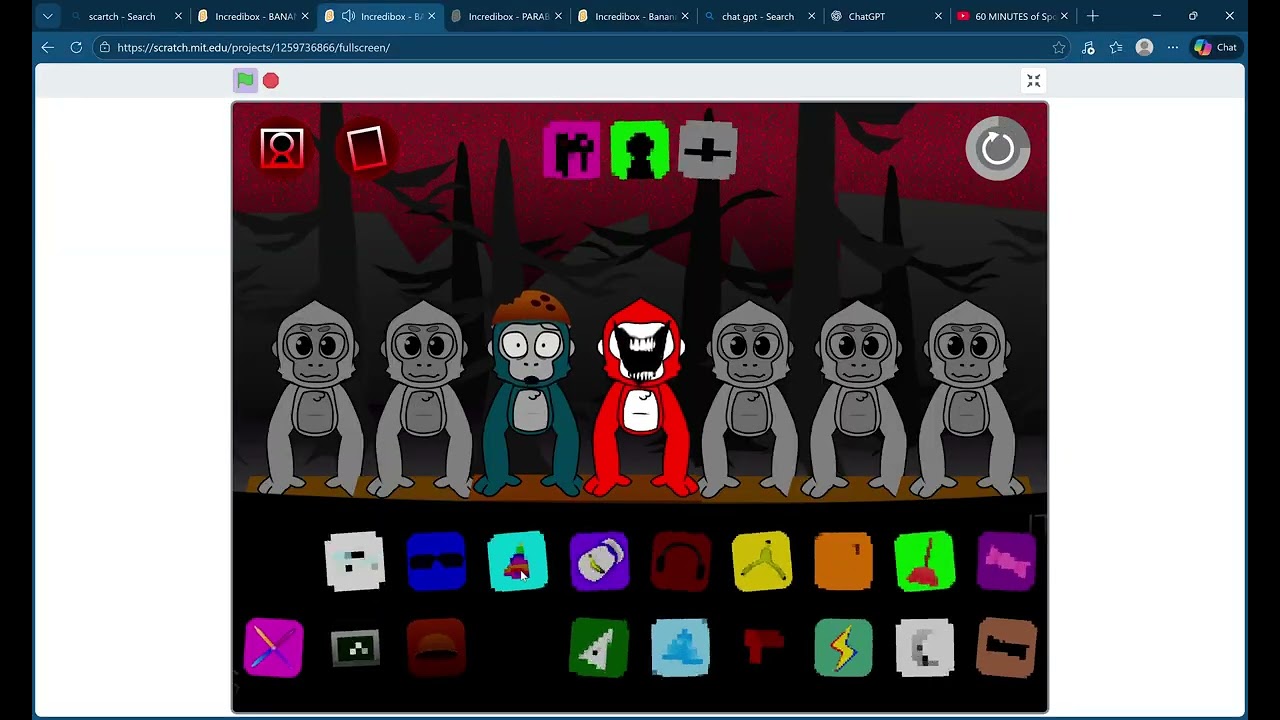Open the media control icon in toolbar
This screenshot has width=1280, height=720.
(1088, 47)
